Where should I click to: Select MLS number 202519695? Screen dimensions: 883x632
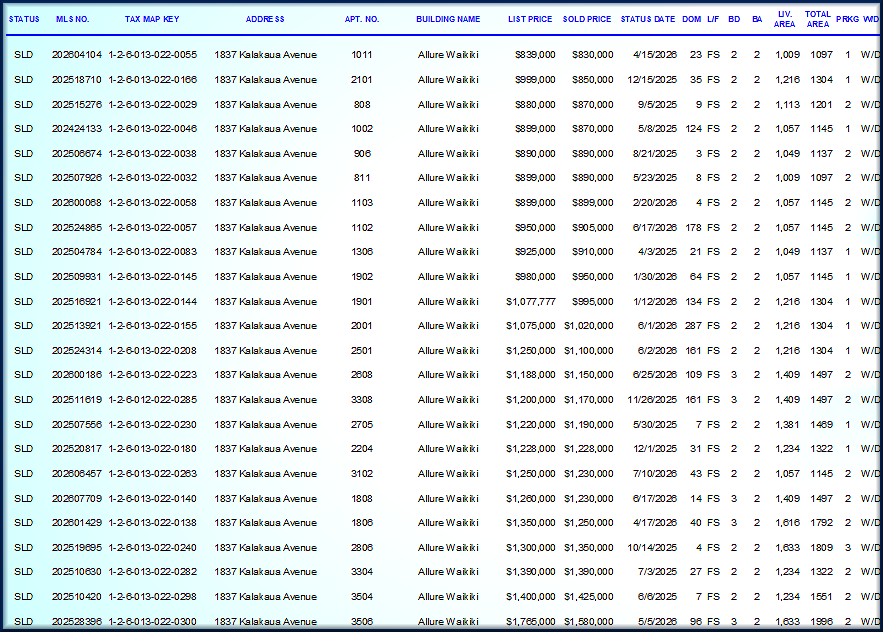pos(77,548)
